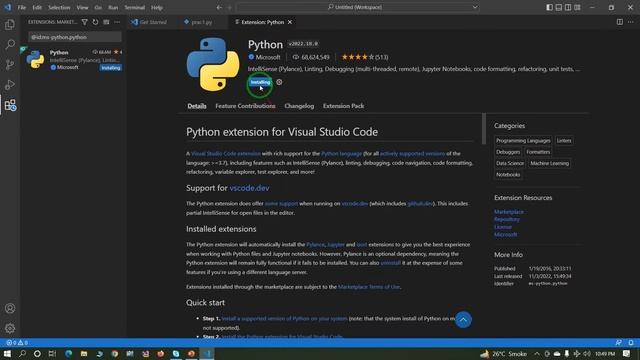Open the VS Code application menu logo
The image size is (640, 360).
8,7
